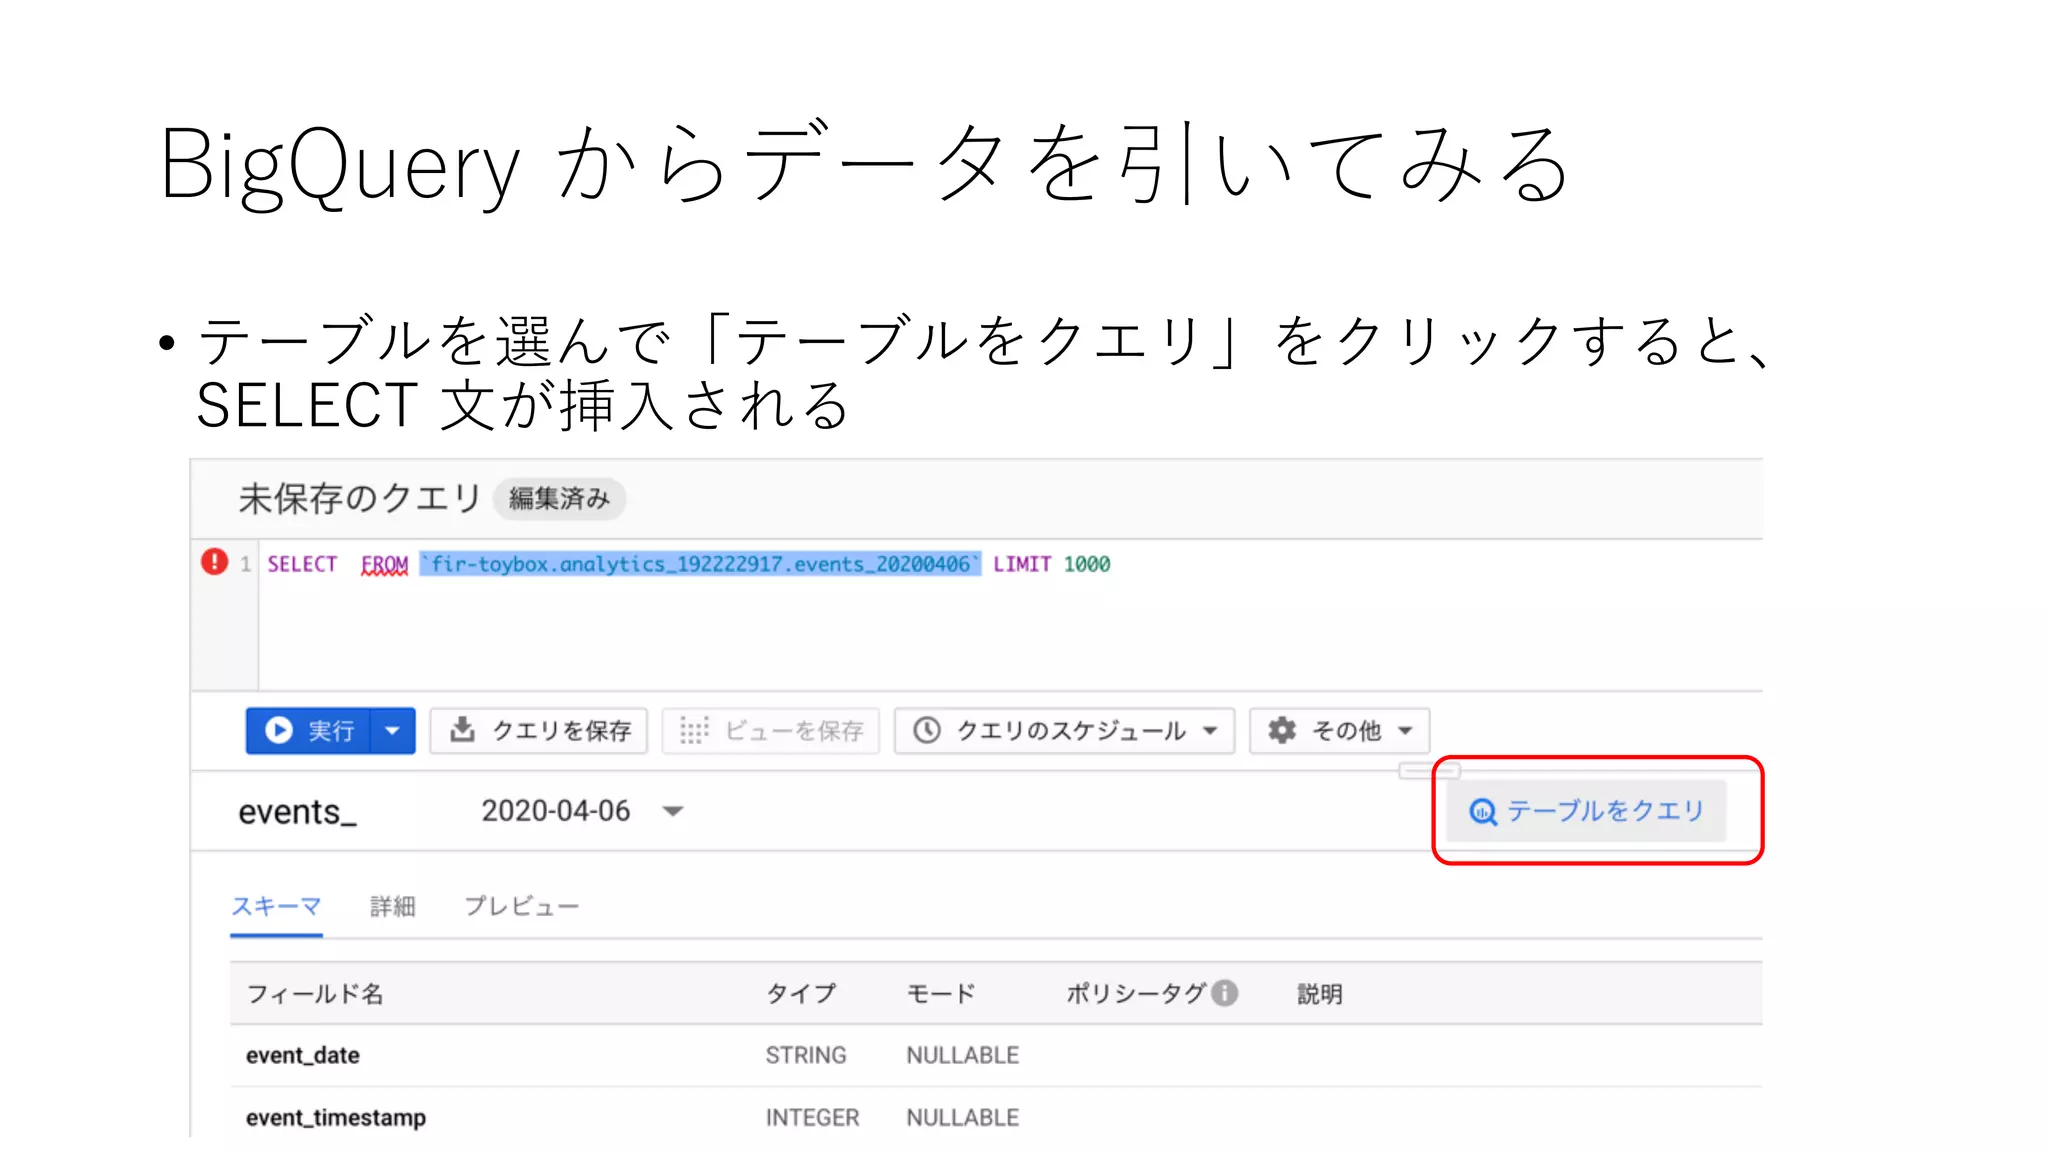Click the 編集済み status chip
The width and height of the screenshot is (2048, 1152).
click(559, 498)
